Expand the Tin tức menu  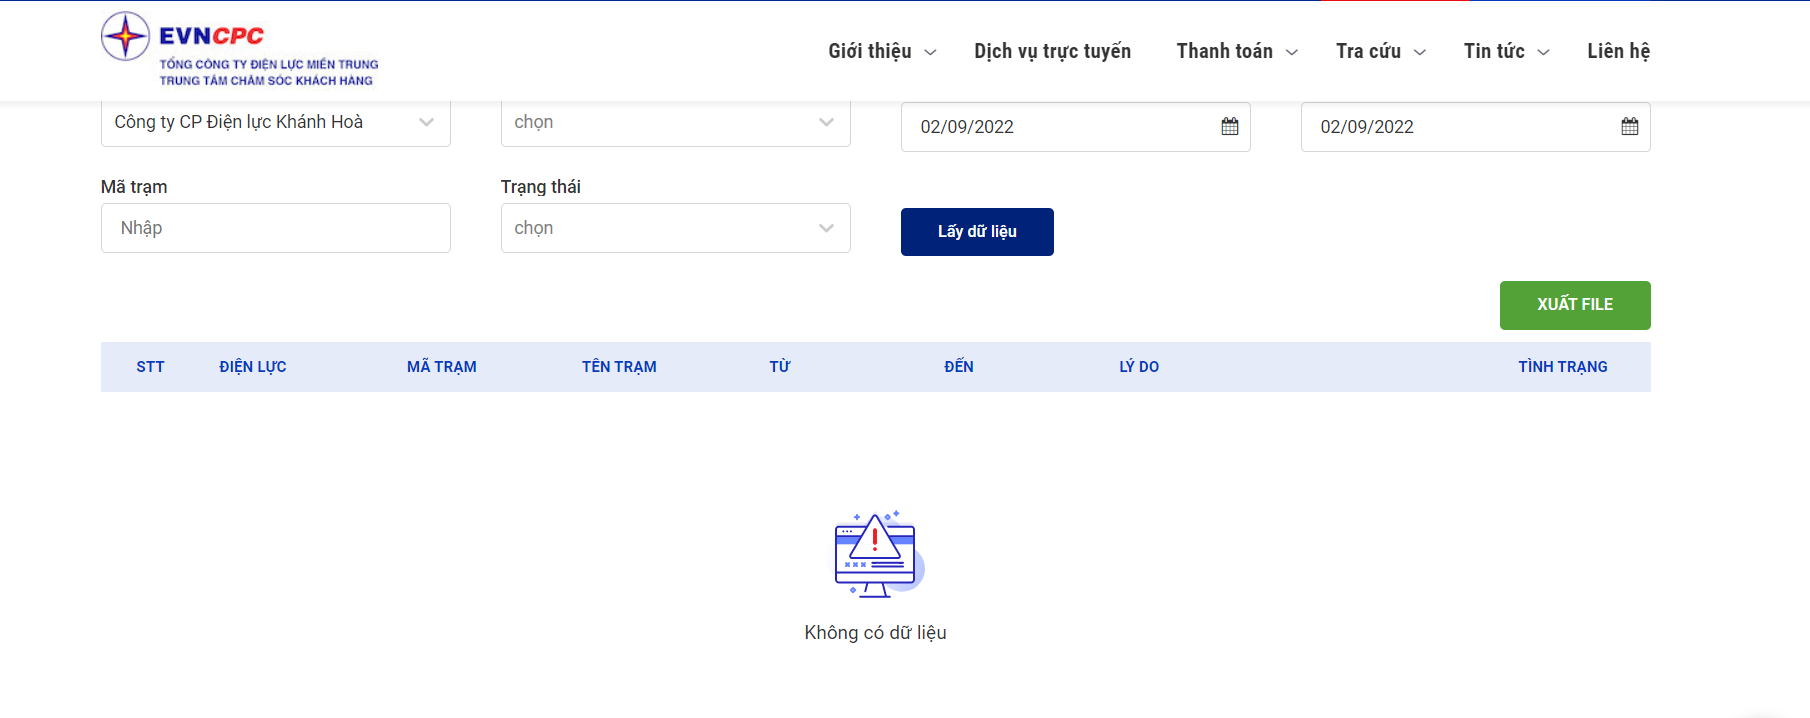click(x=1506, y=51)
